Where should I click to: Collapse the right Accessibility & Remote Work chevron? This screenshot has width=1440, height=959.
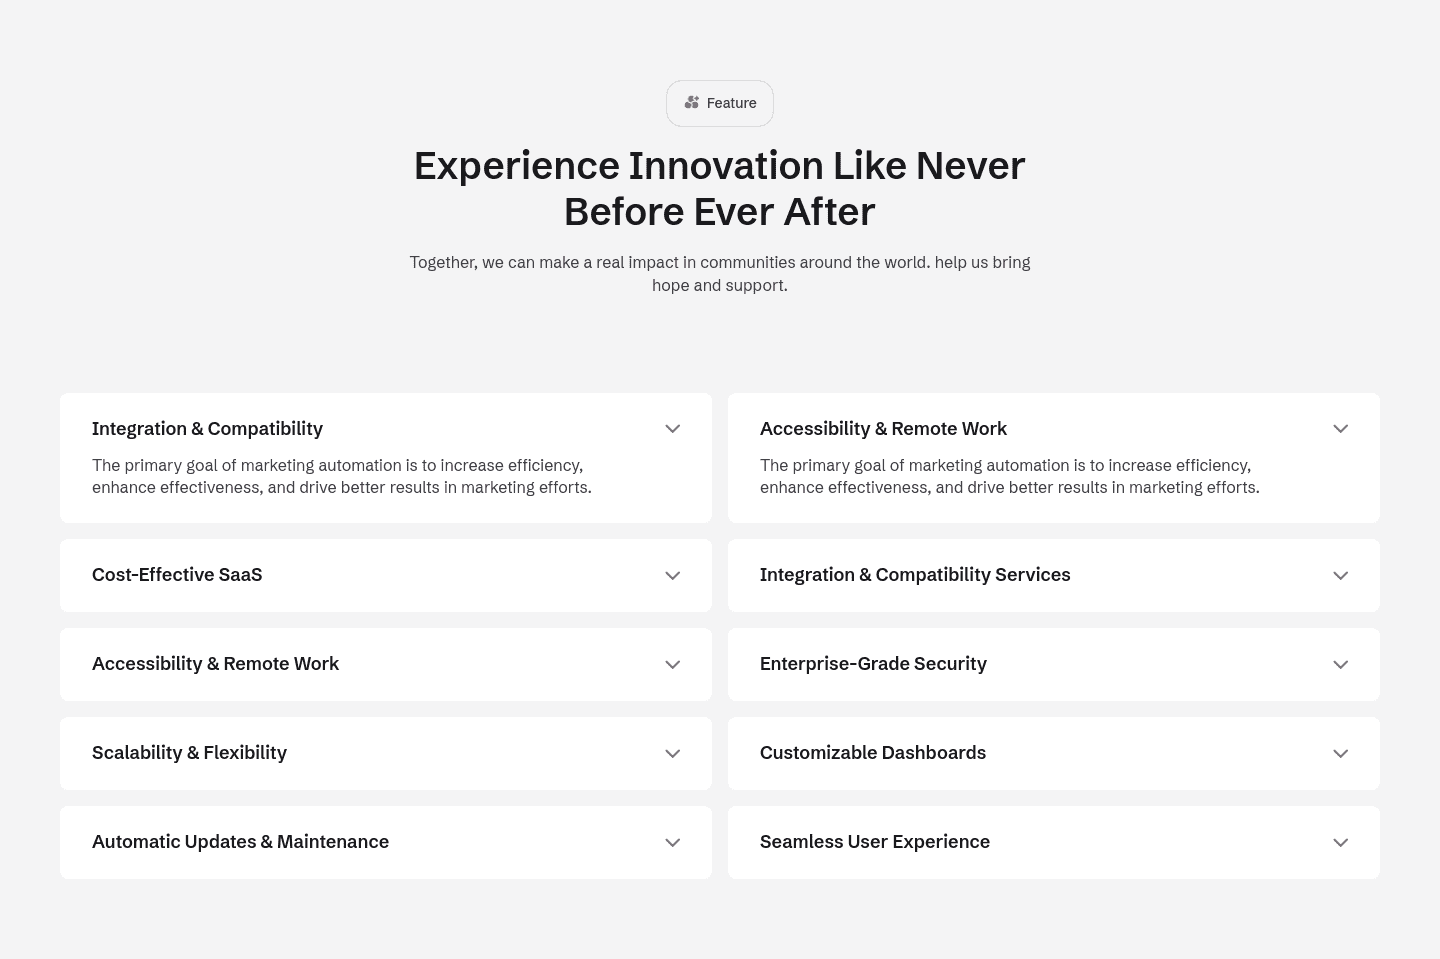pos(1340,429)
